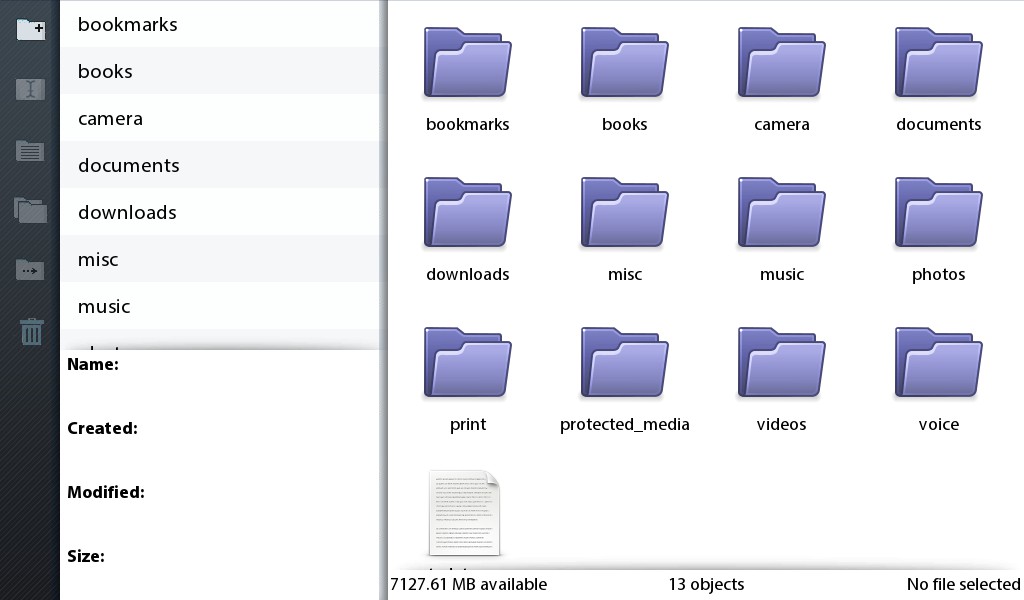
Task: Select the text document thumbnail
Action: pos(464,512)
